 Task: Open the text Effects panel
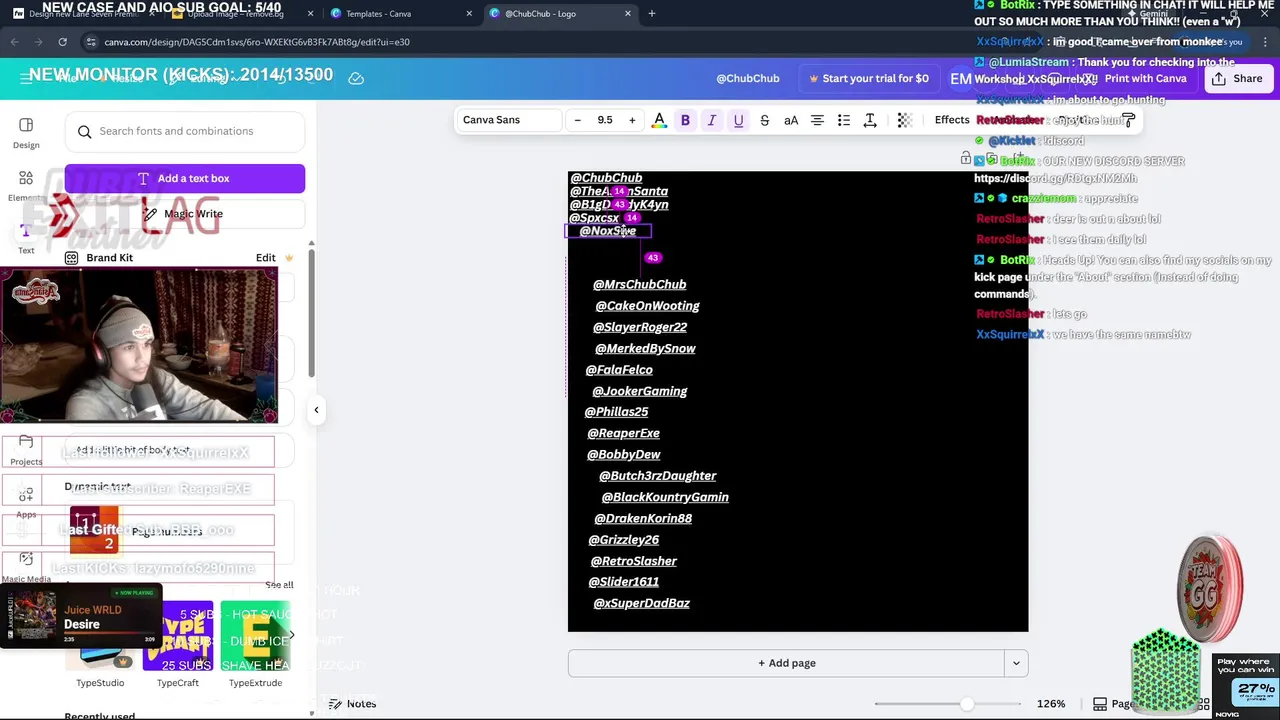(x=952, y=120)
